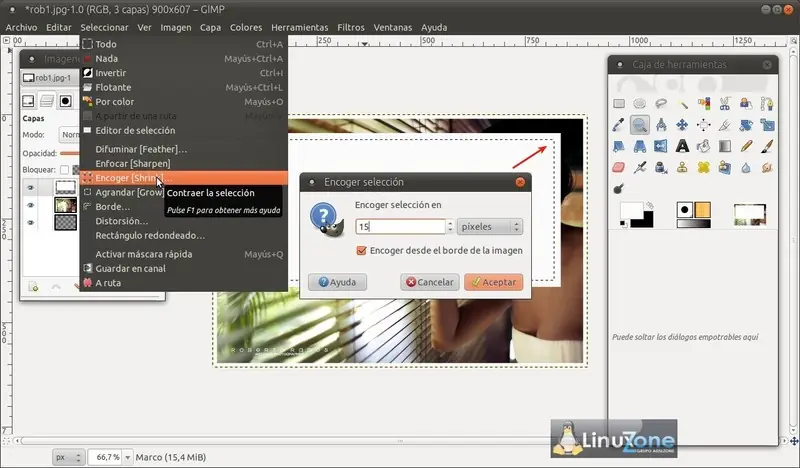Click the Encoger selección en value field

(401, 227)
